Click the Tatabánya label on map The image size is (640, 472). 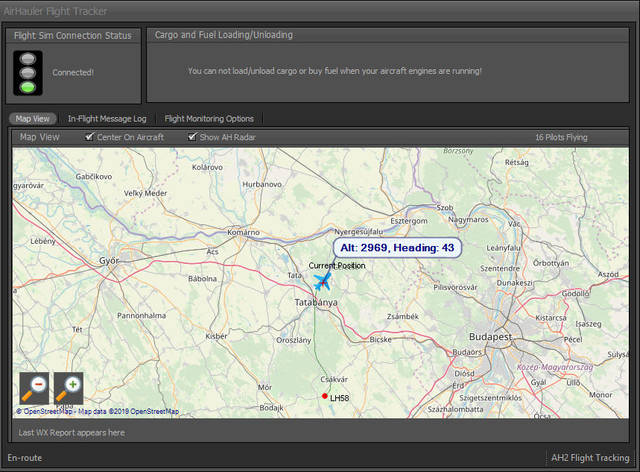[316, 303]
